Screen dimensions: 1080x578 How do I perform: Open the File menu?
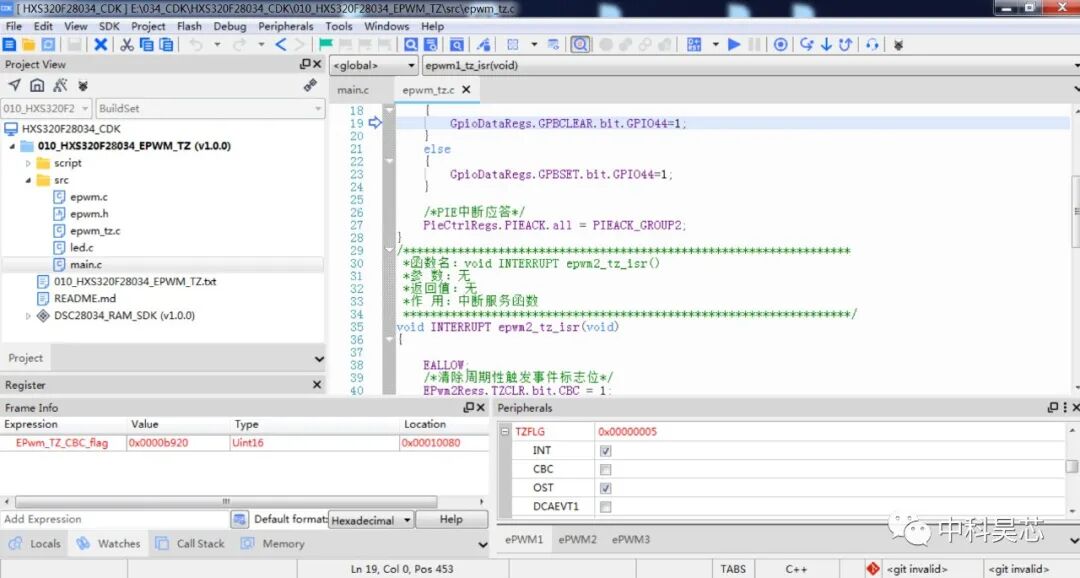tap(14, 26)
